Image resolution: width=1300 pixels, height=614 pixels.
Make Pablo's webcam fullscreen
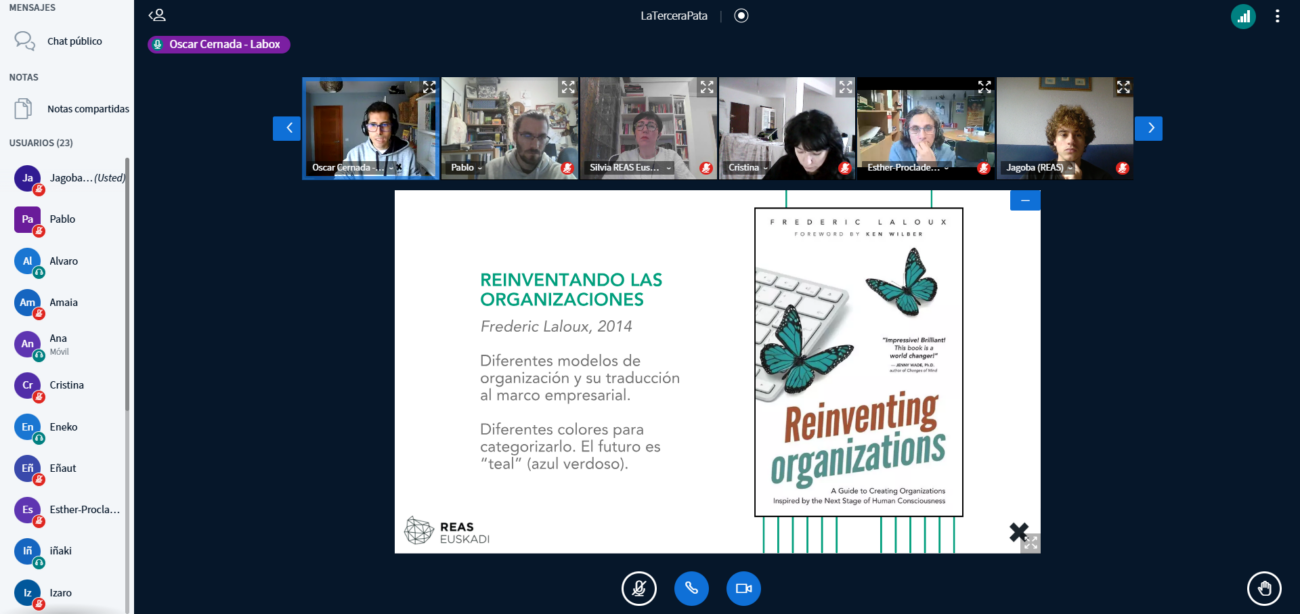(x=568, y=87)
